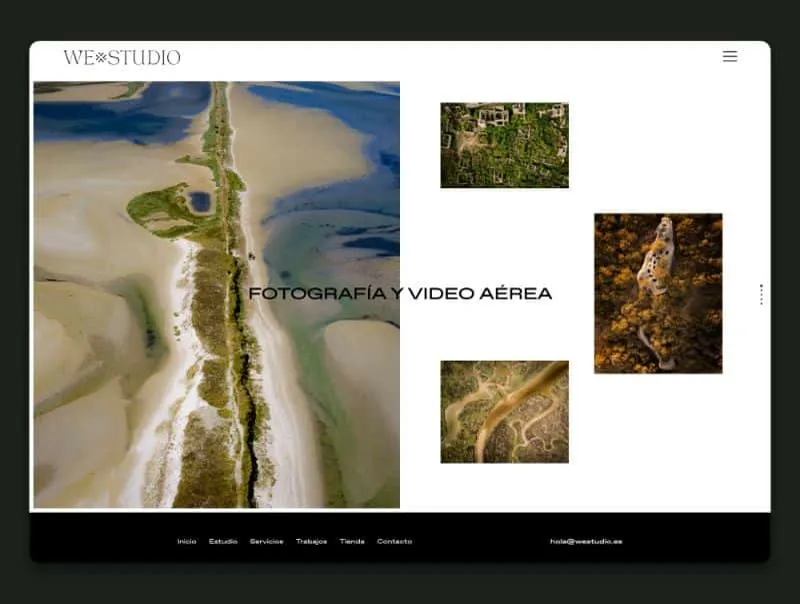Select the FOTOGRAFÍA Y VIDEO AÉREA heading
The image size is (800, 604).
(401, 294)
